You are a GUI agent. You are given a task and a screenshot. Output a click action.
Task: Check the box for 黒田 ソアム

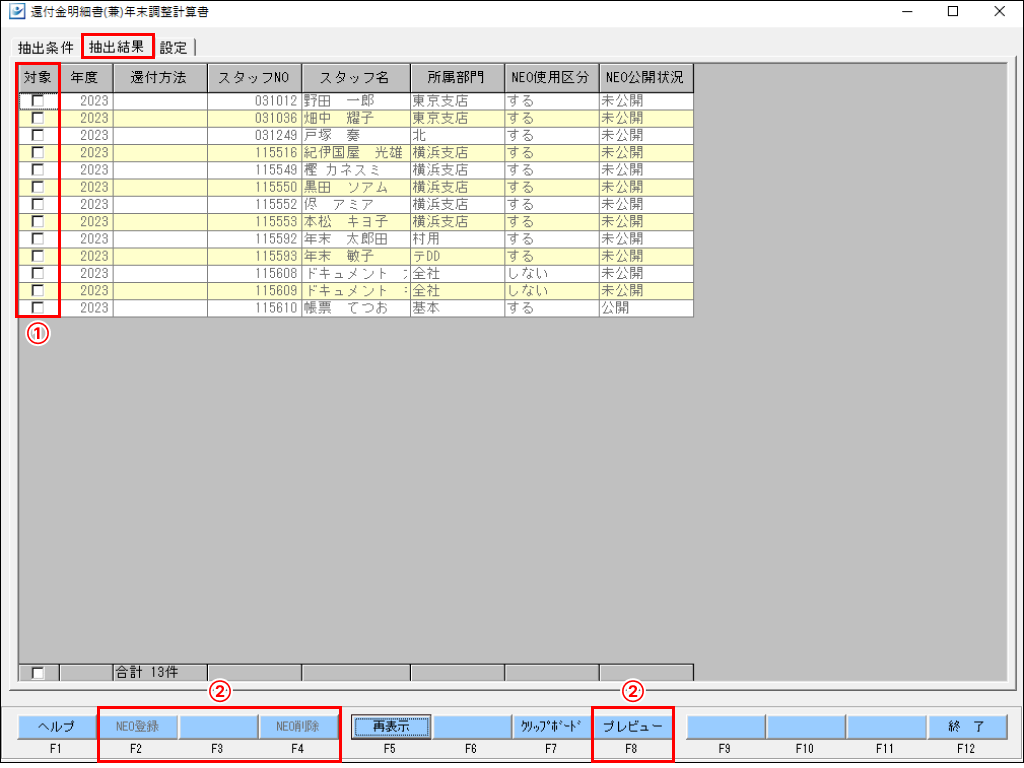(39, 187)
